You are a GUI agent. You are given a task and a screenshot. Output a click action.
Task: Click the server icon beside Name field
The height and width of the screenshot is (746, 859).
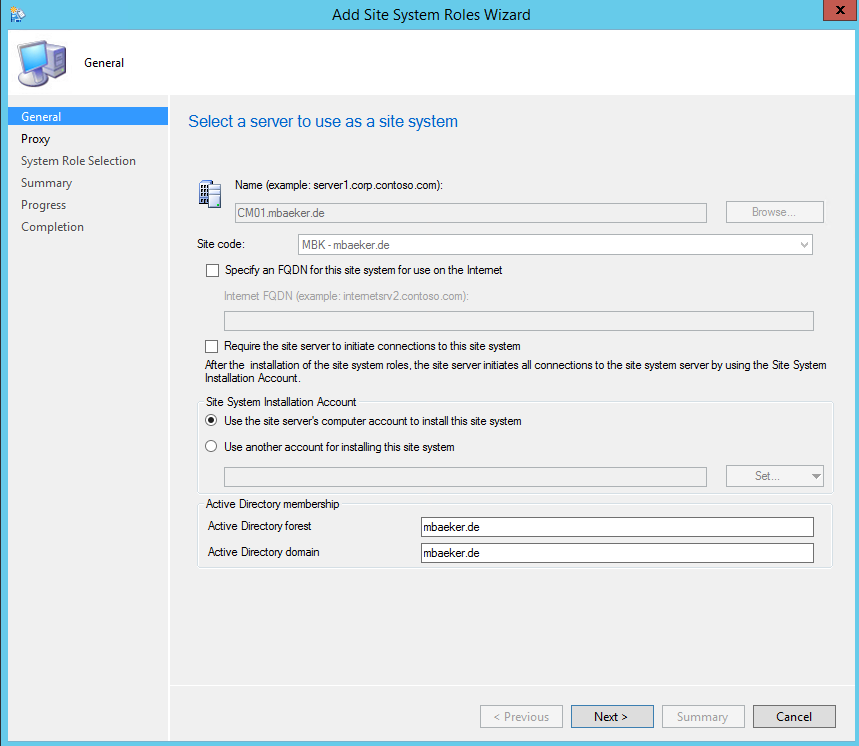(210, 194)
